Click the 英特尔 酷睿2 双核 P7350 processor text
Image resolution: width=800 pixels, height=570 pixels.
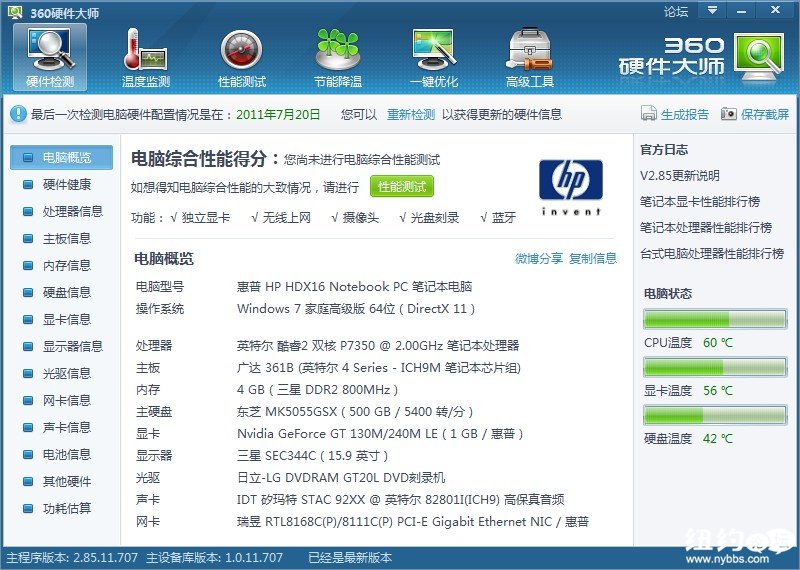point(378,346)
